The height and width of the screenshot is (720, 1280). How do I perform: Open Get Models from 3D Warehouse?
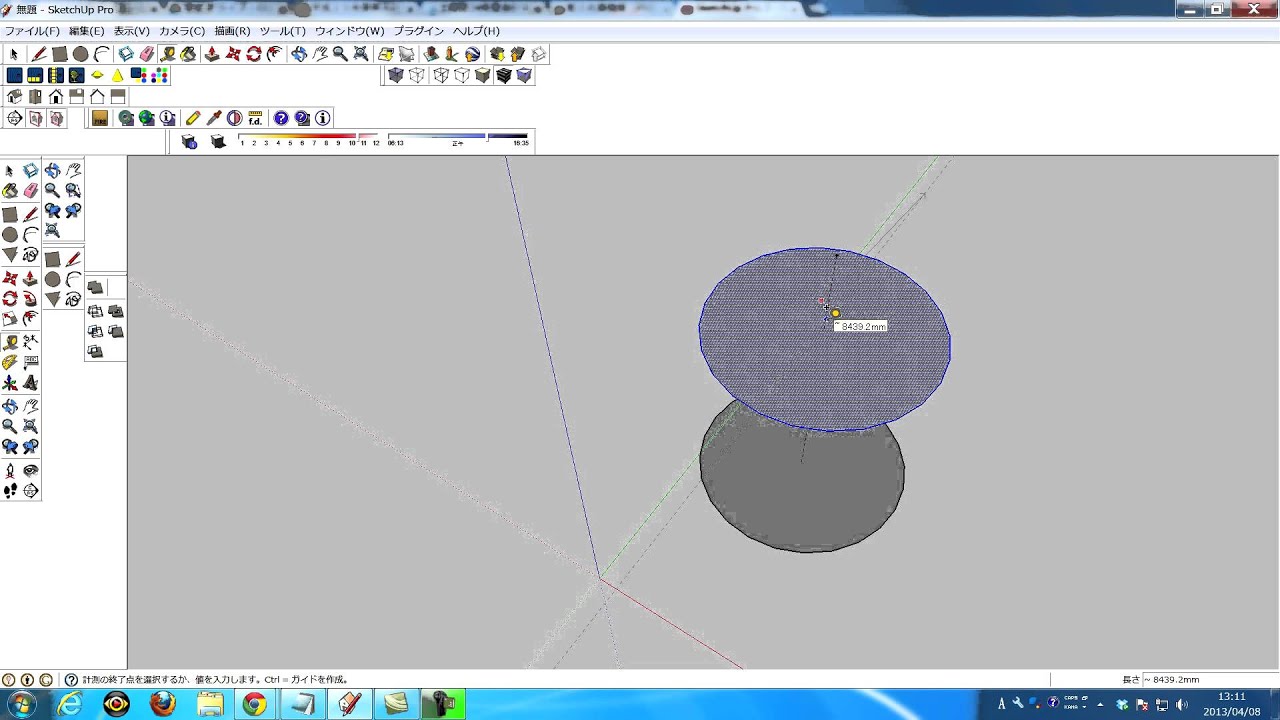[496, 54]
